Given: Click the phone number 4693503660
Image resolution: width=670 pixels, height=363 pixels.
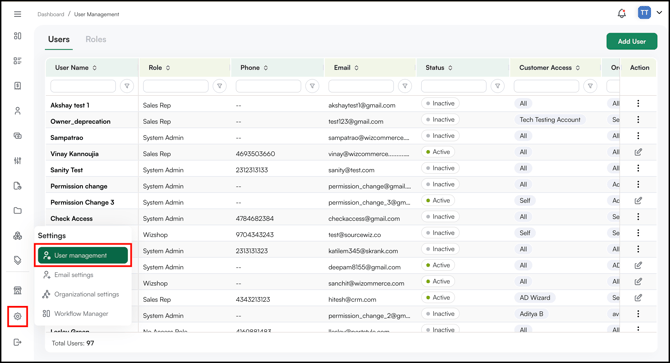Looking at the screenshot, I should [255, 154].
